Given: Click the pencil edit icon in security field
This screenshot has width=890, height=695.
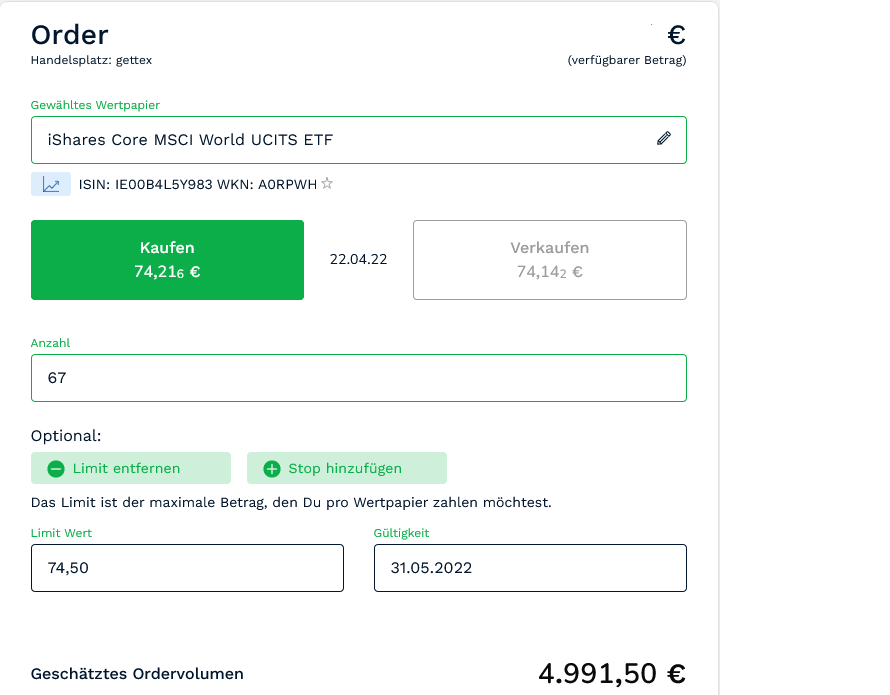Looking at the screenshot, I should [x=663, y=139].
